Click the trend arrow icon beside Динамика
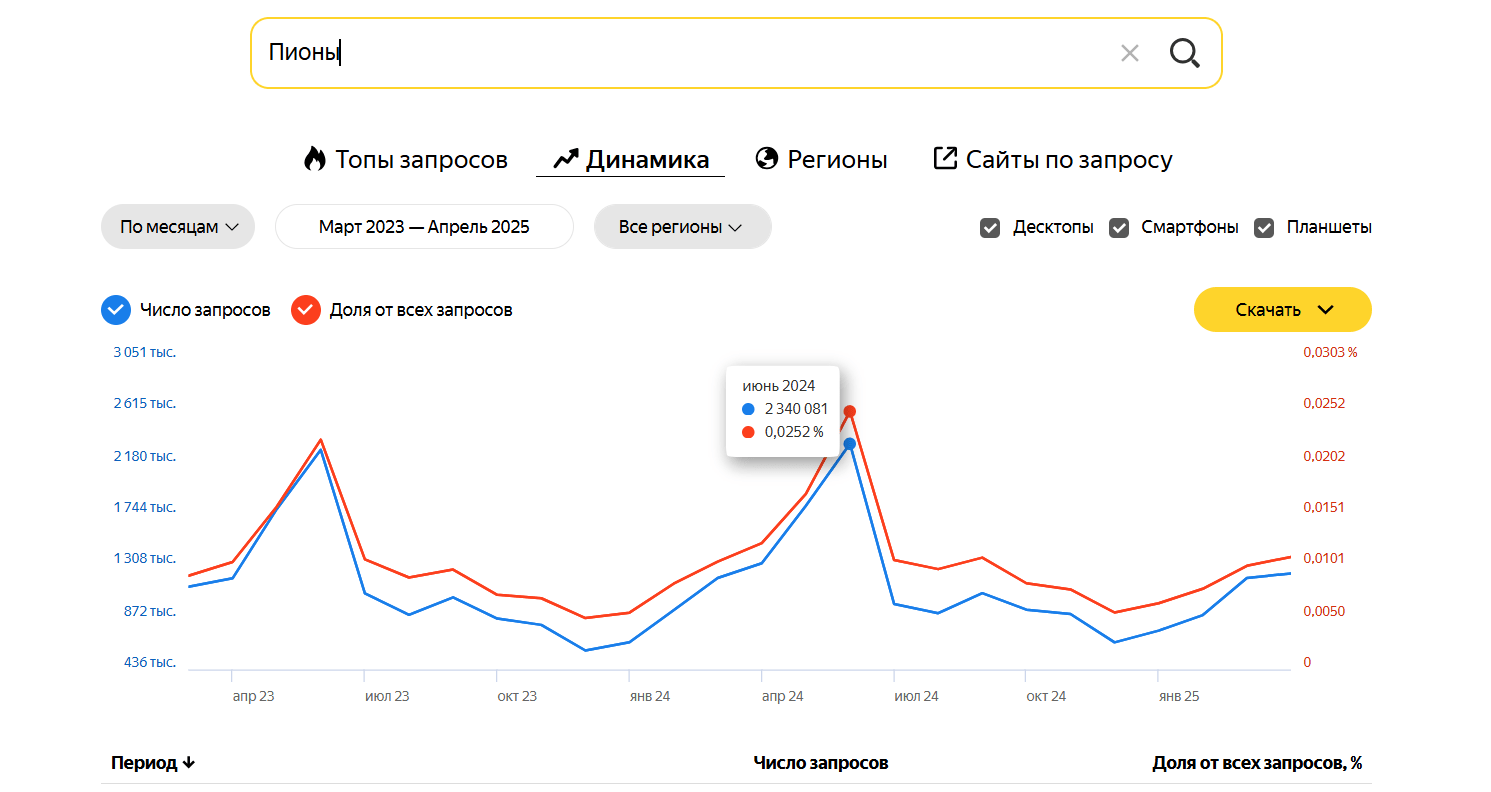Screen dimensions: 1491x792 (x=566, y=159)
